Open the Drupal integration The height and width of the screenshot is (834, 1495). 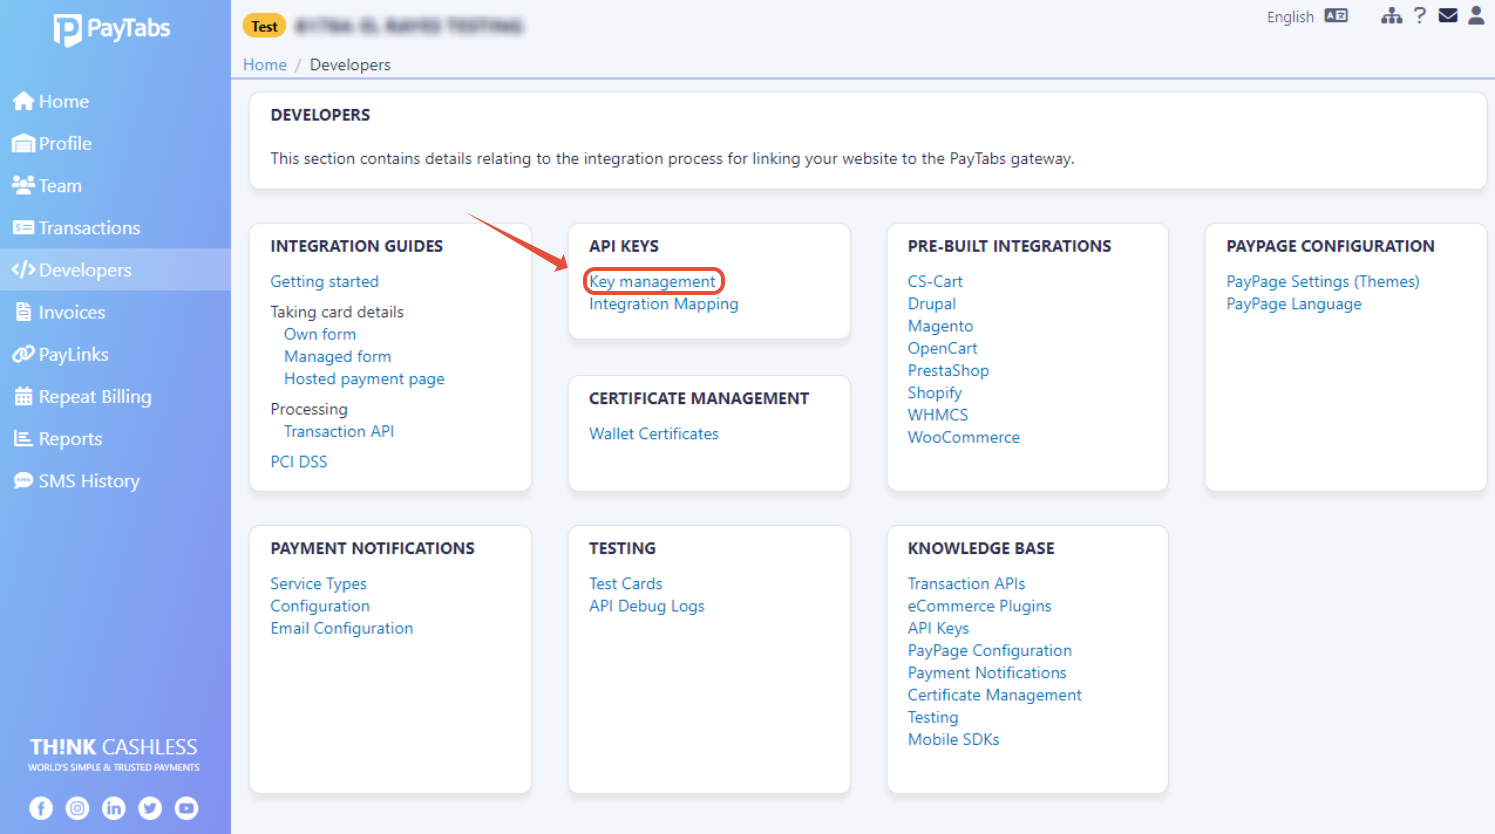[932, 304]
